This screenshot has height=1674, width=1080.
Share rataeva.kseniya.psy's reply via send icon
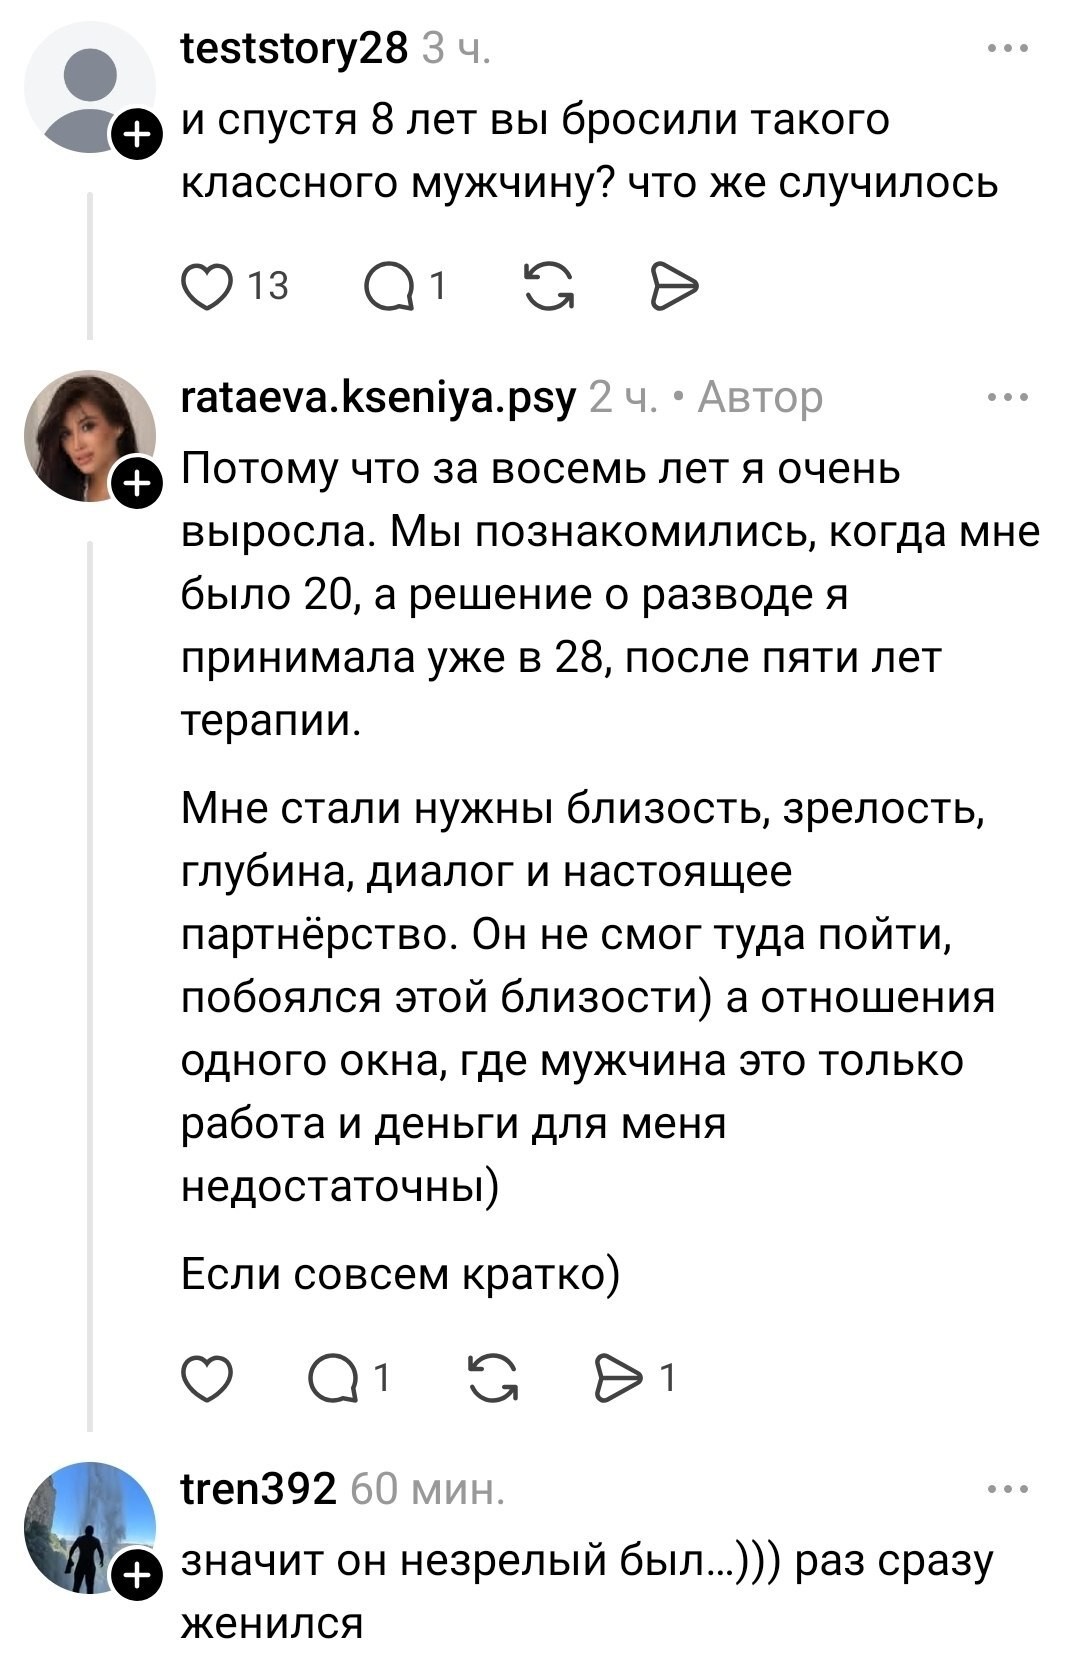pos(620,1379)
